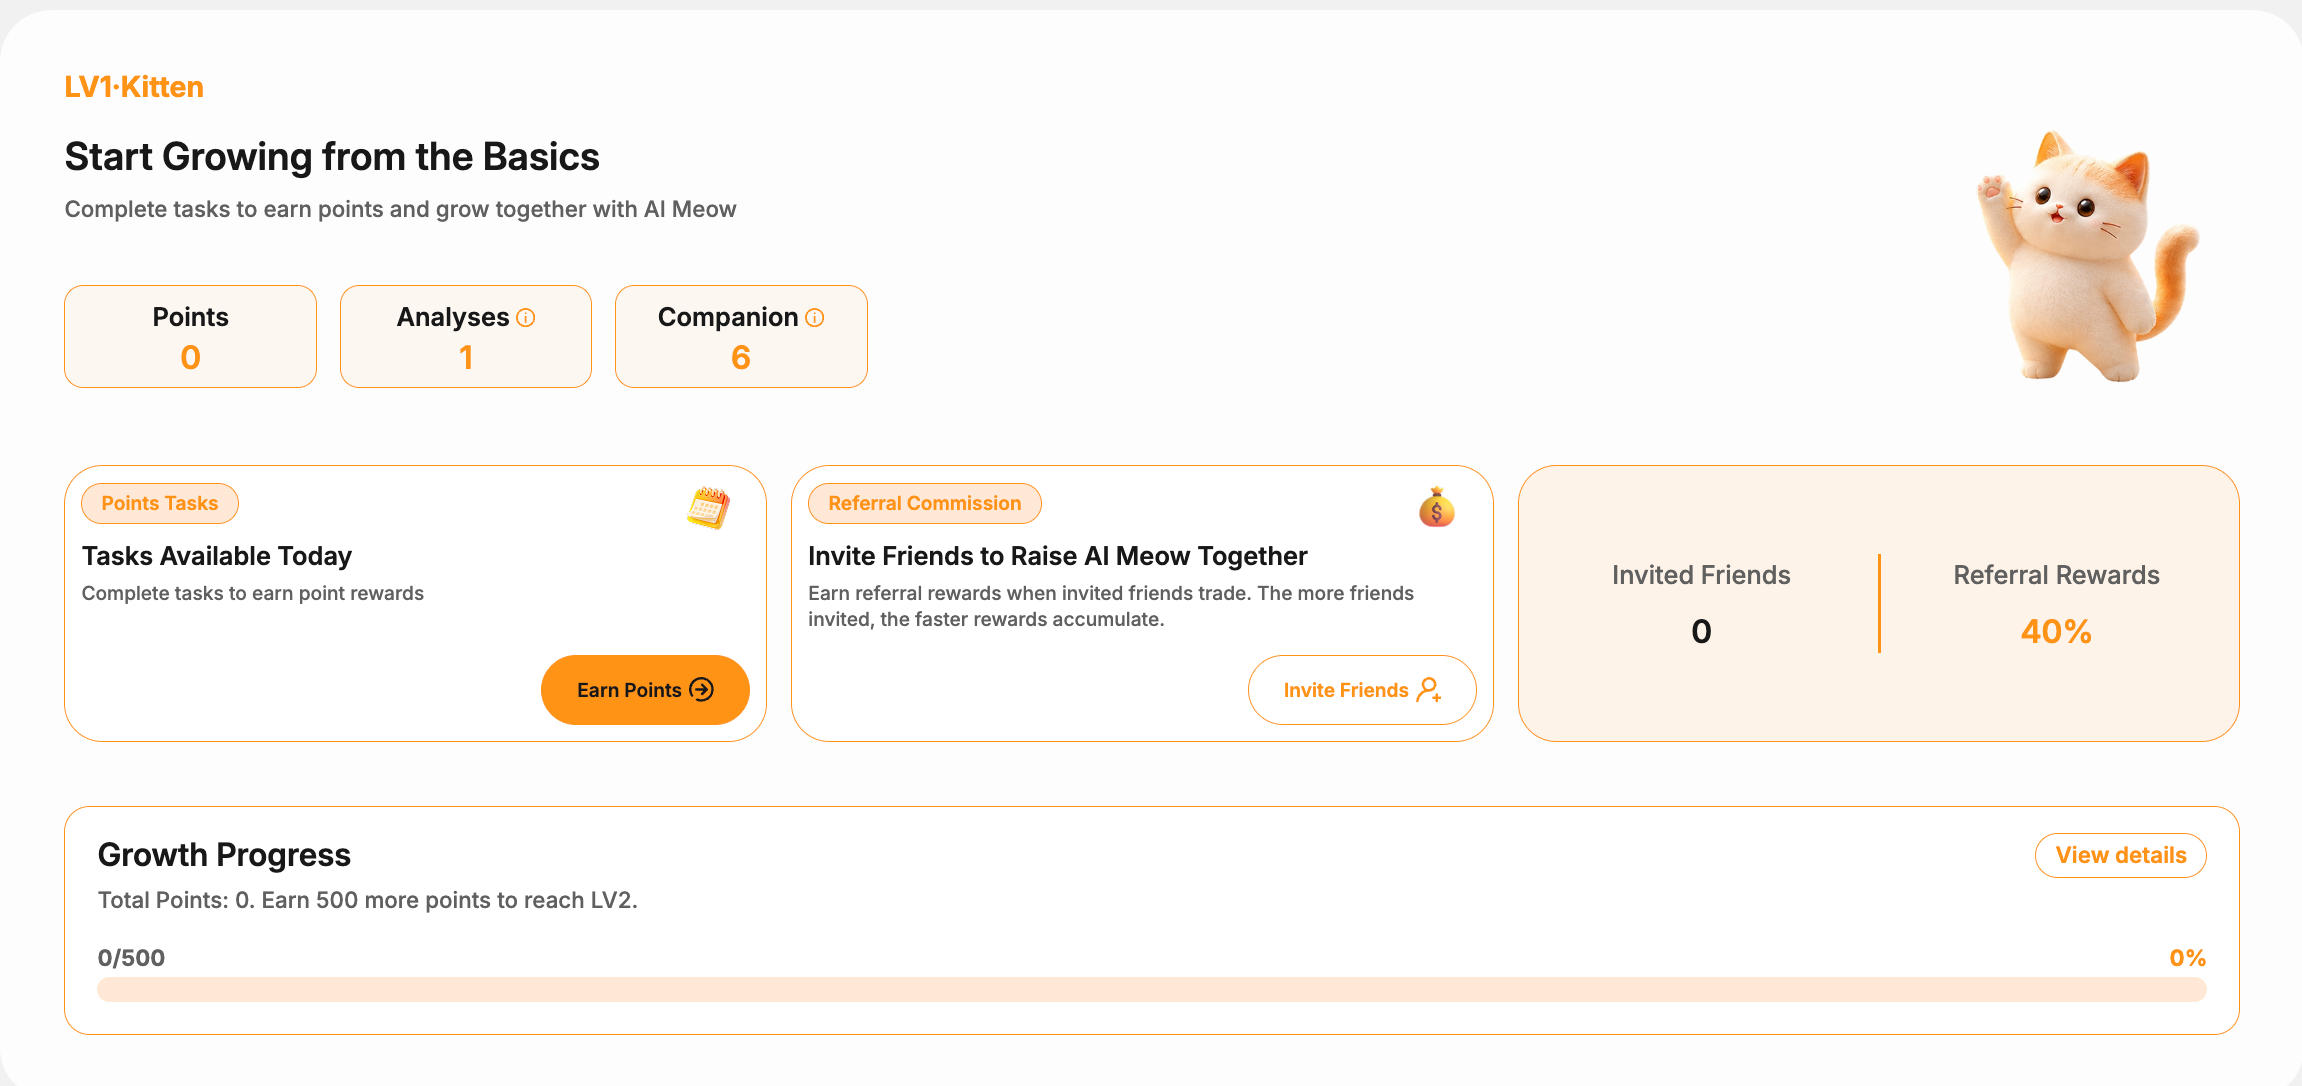Click the Analyses info icon

pyautogui.click(x=526, y=318)
